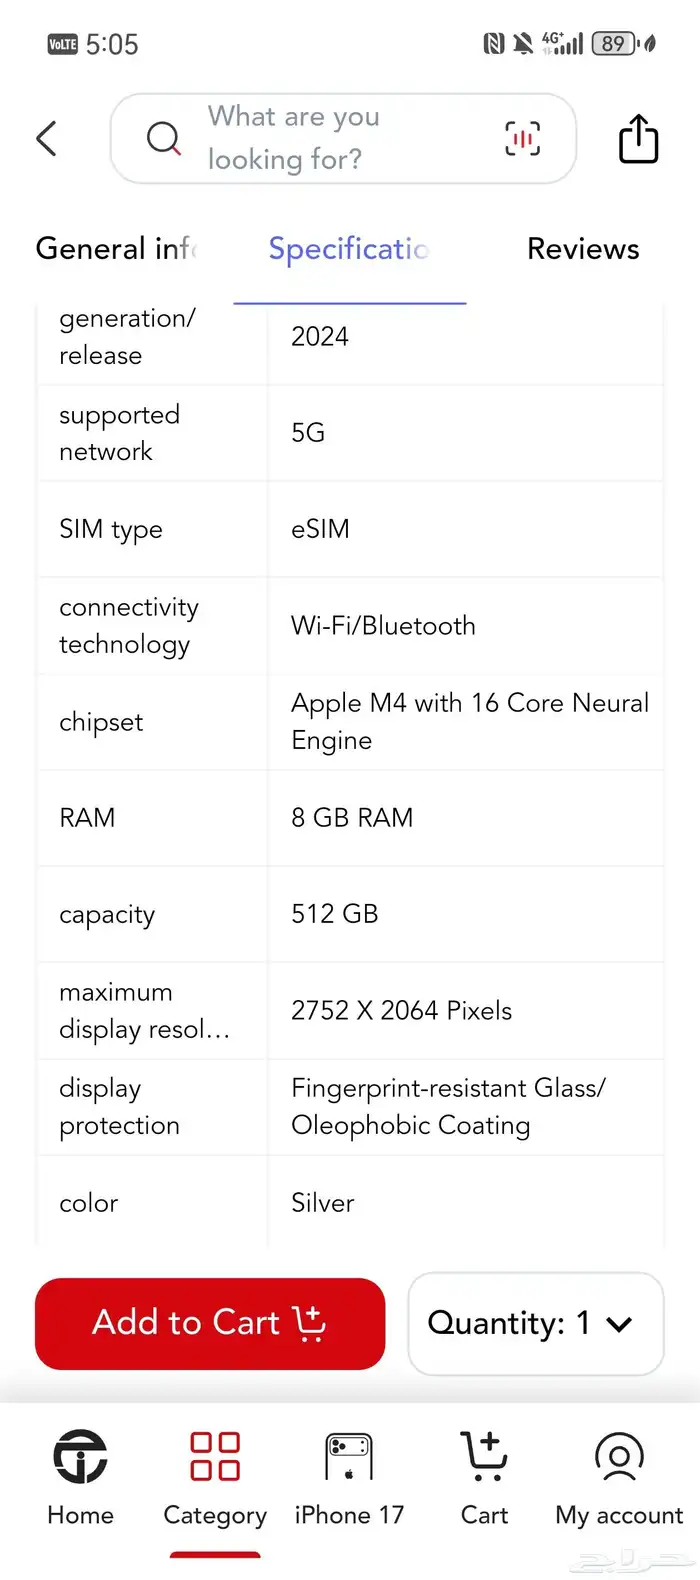Switch to the General info tab

pyautogui.click(x=116, y=249)
